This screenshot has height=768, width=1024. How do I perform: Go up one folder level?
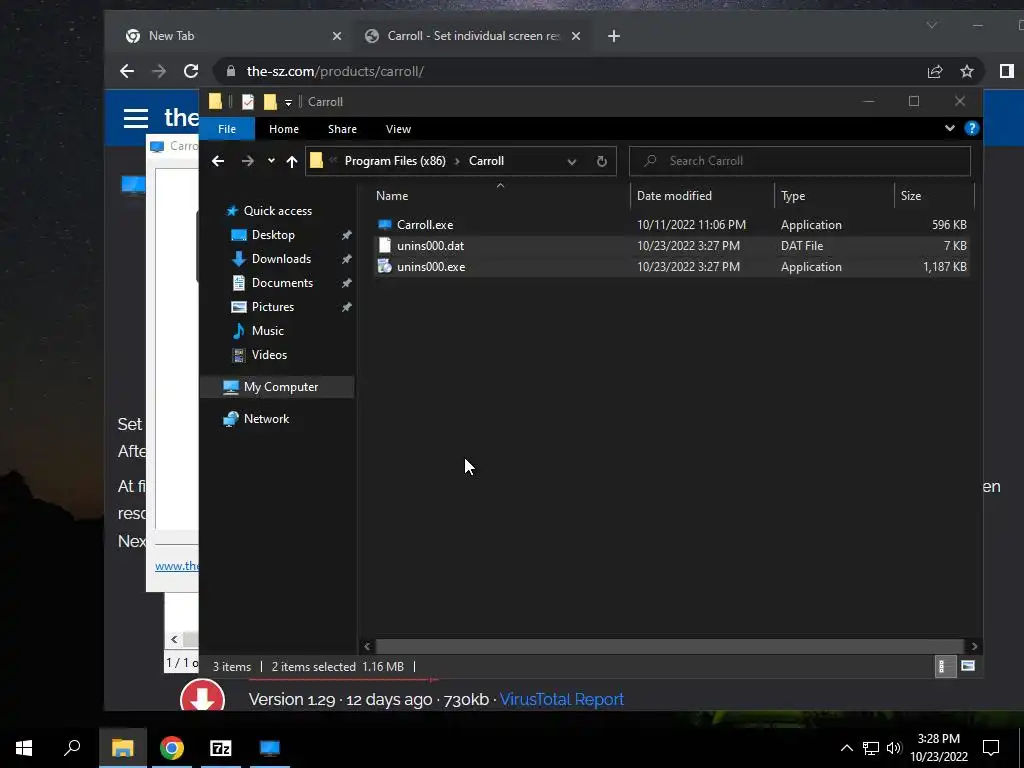[292, 161]
